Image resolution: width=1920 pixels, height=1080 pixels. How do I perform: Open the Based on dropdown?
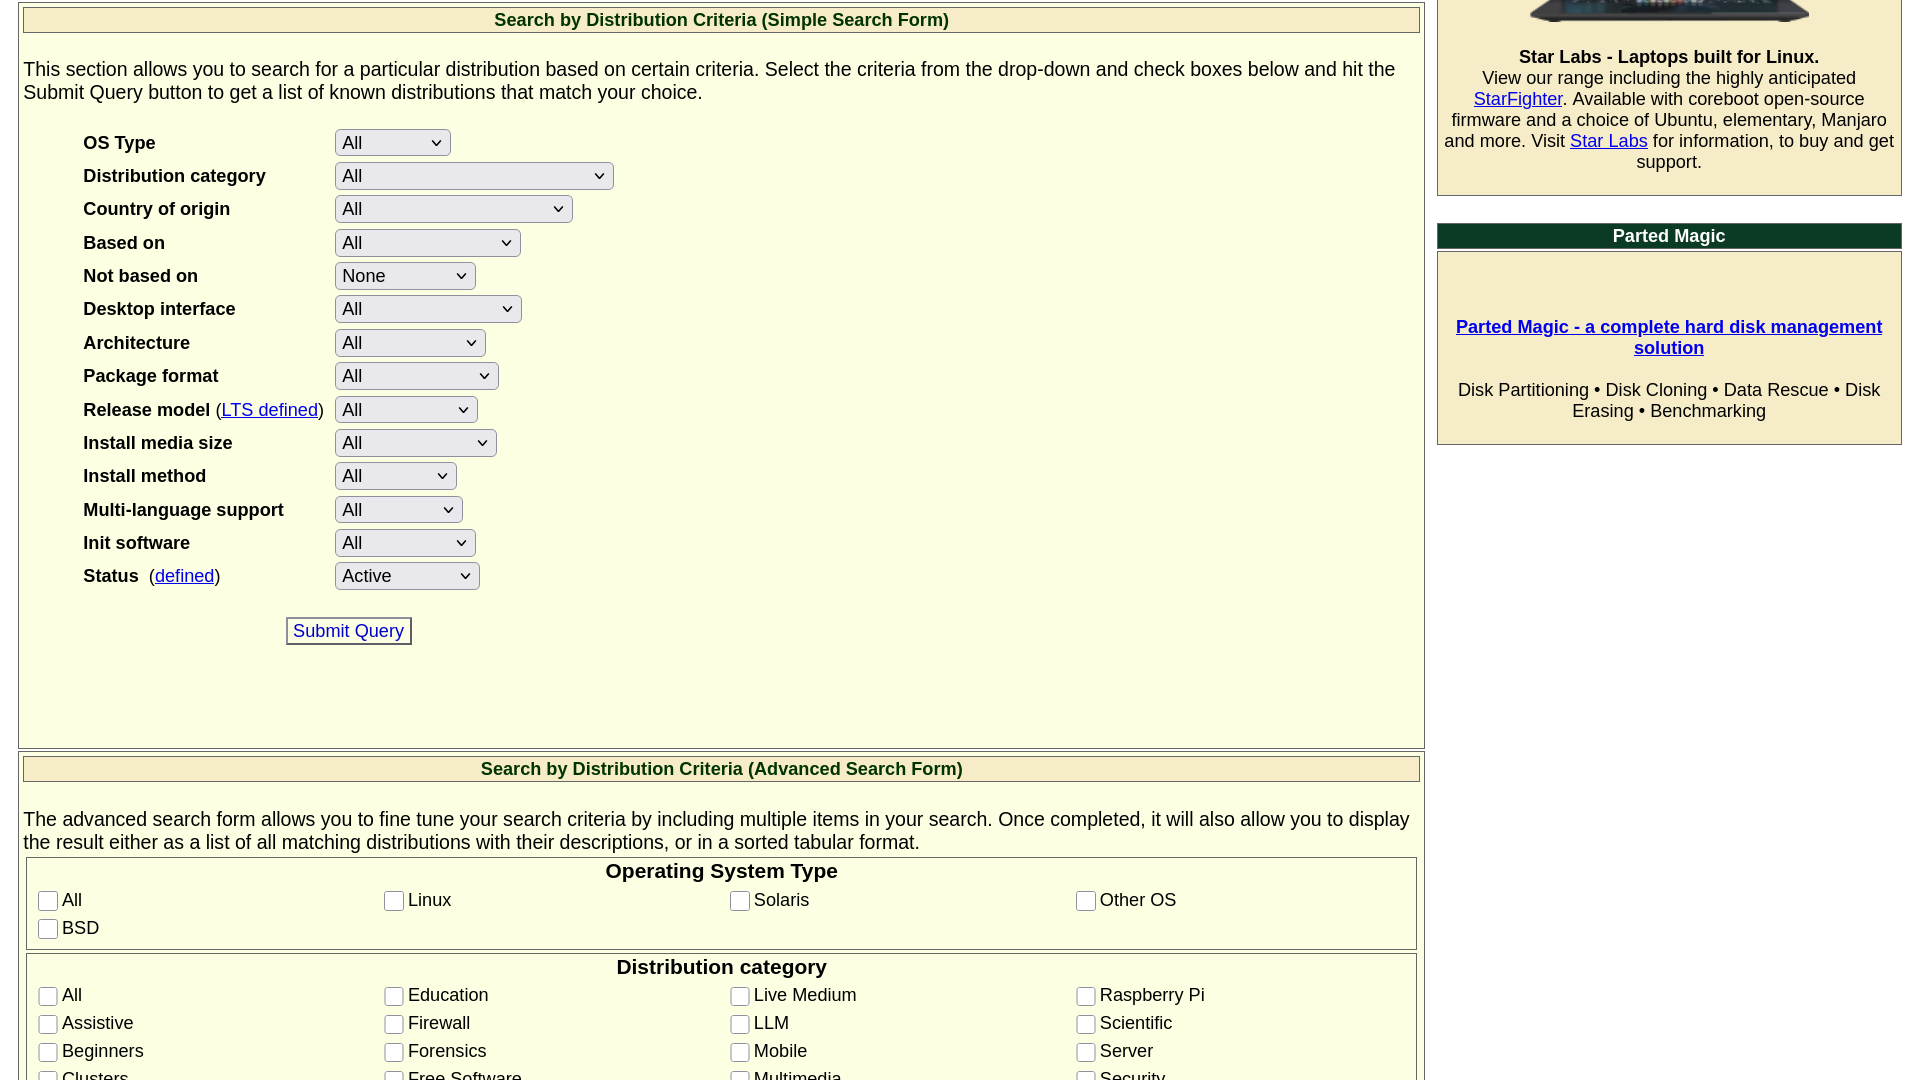click(x=427, y=242)
